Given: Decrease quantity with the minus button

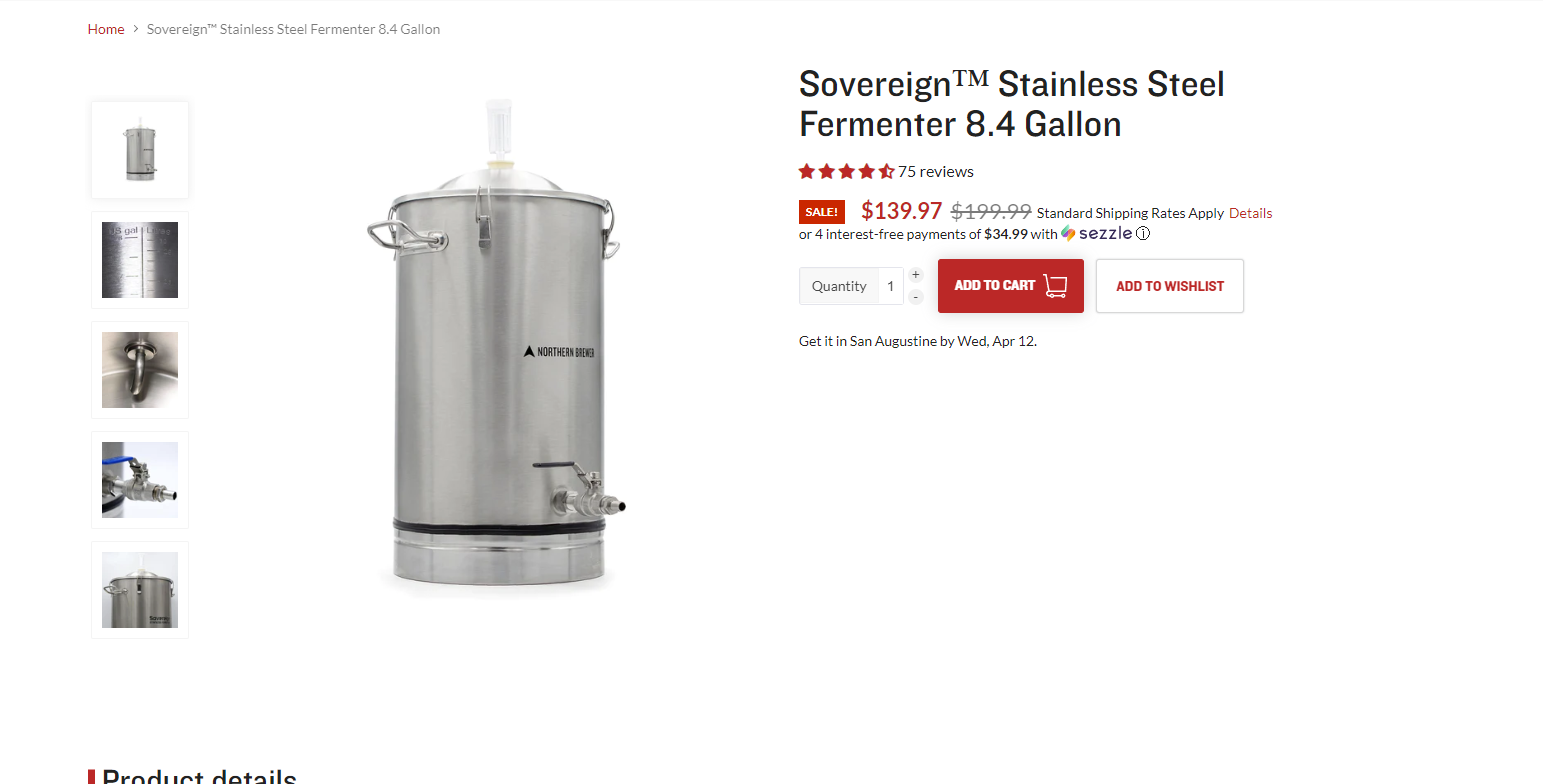Looking at the screenshot, I should 916,297.
